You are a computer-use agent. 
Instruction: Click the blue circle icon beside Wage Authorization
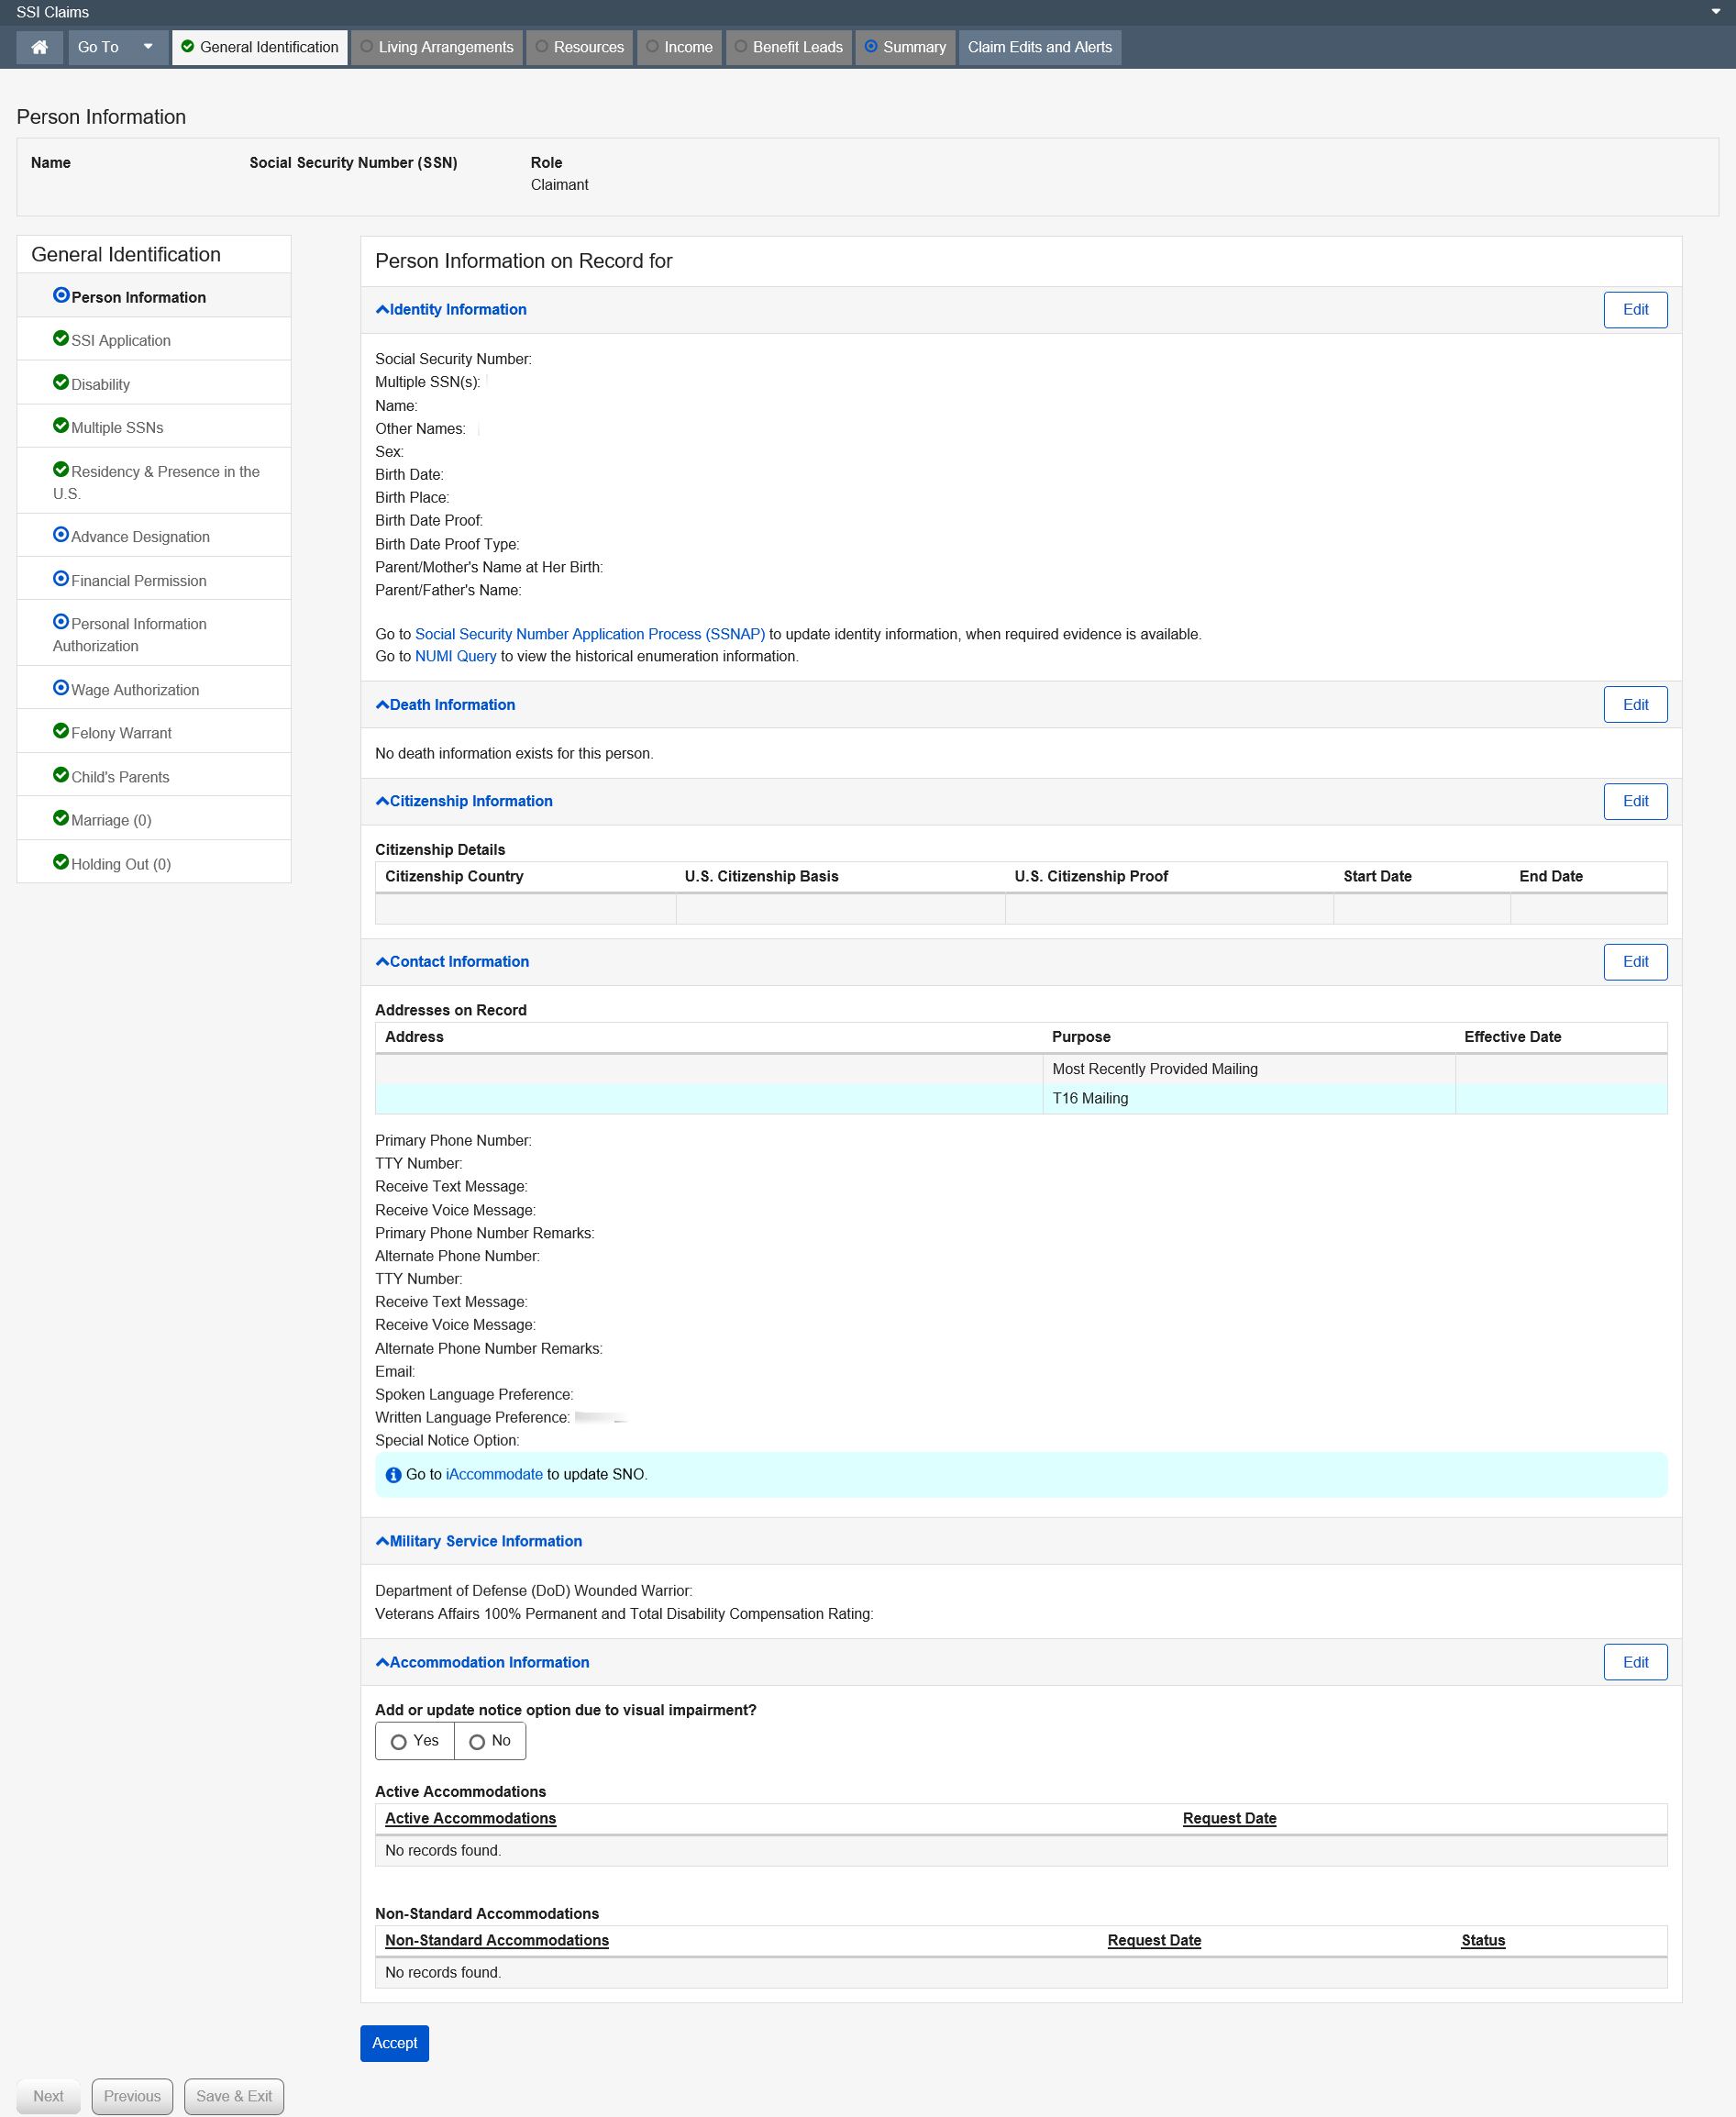tap(61, 688)
